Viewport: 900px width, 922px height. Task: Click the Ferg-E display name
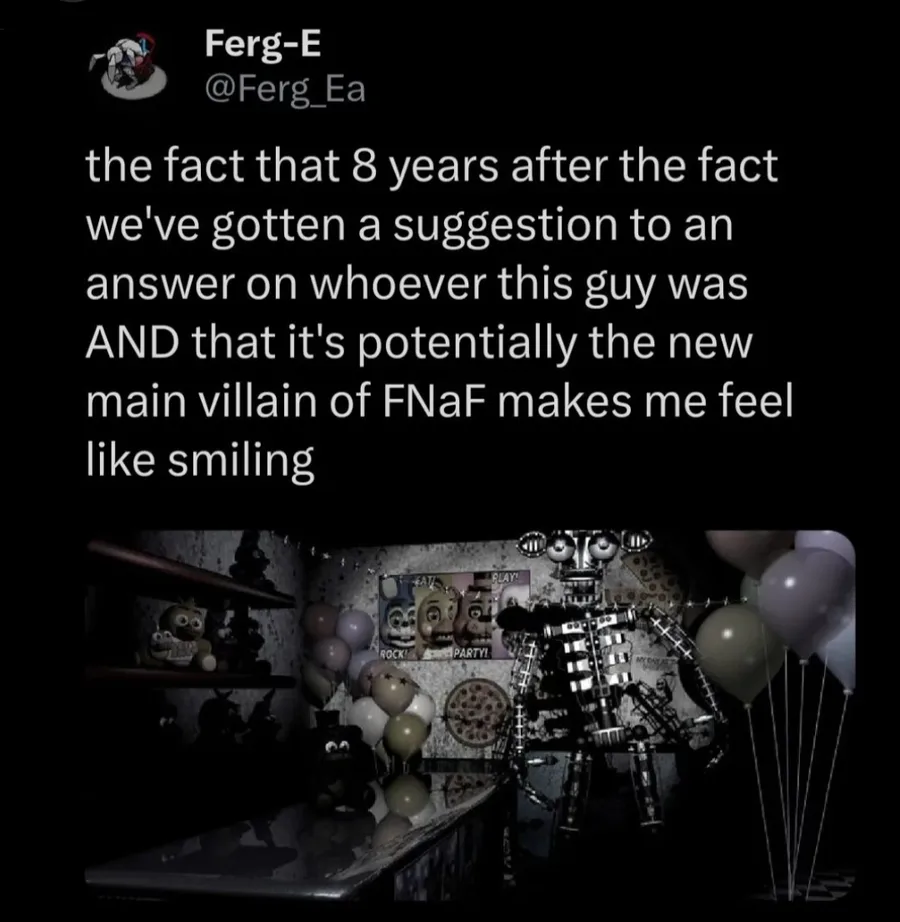[x=263, y=45]
